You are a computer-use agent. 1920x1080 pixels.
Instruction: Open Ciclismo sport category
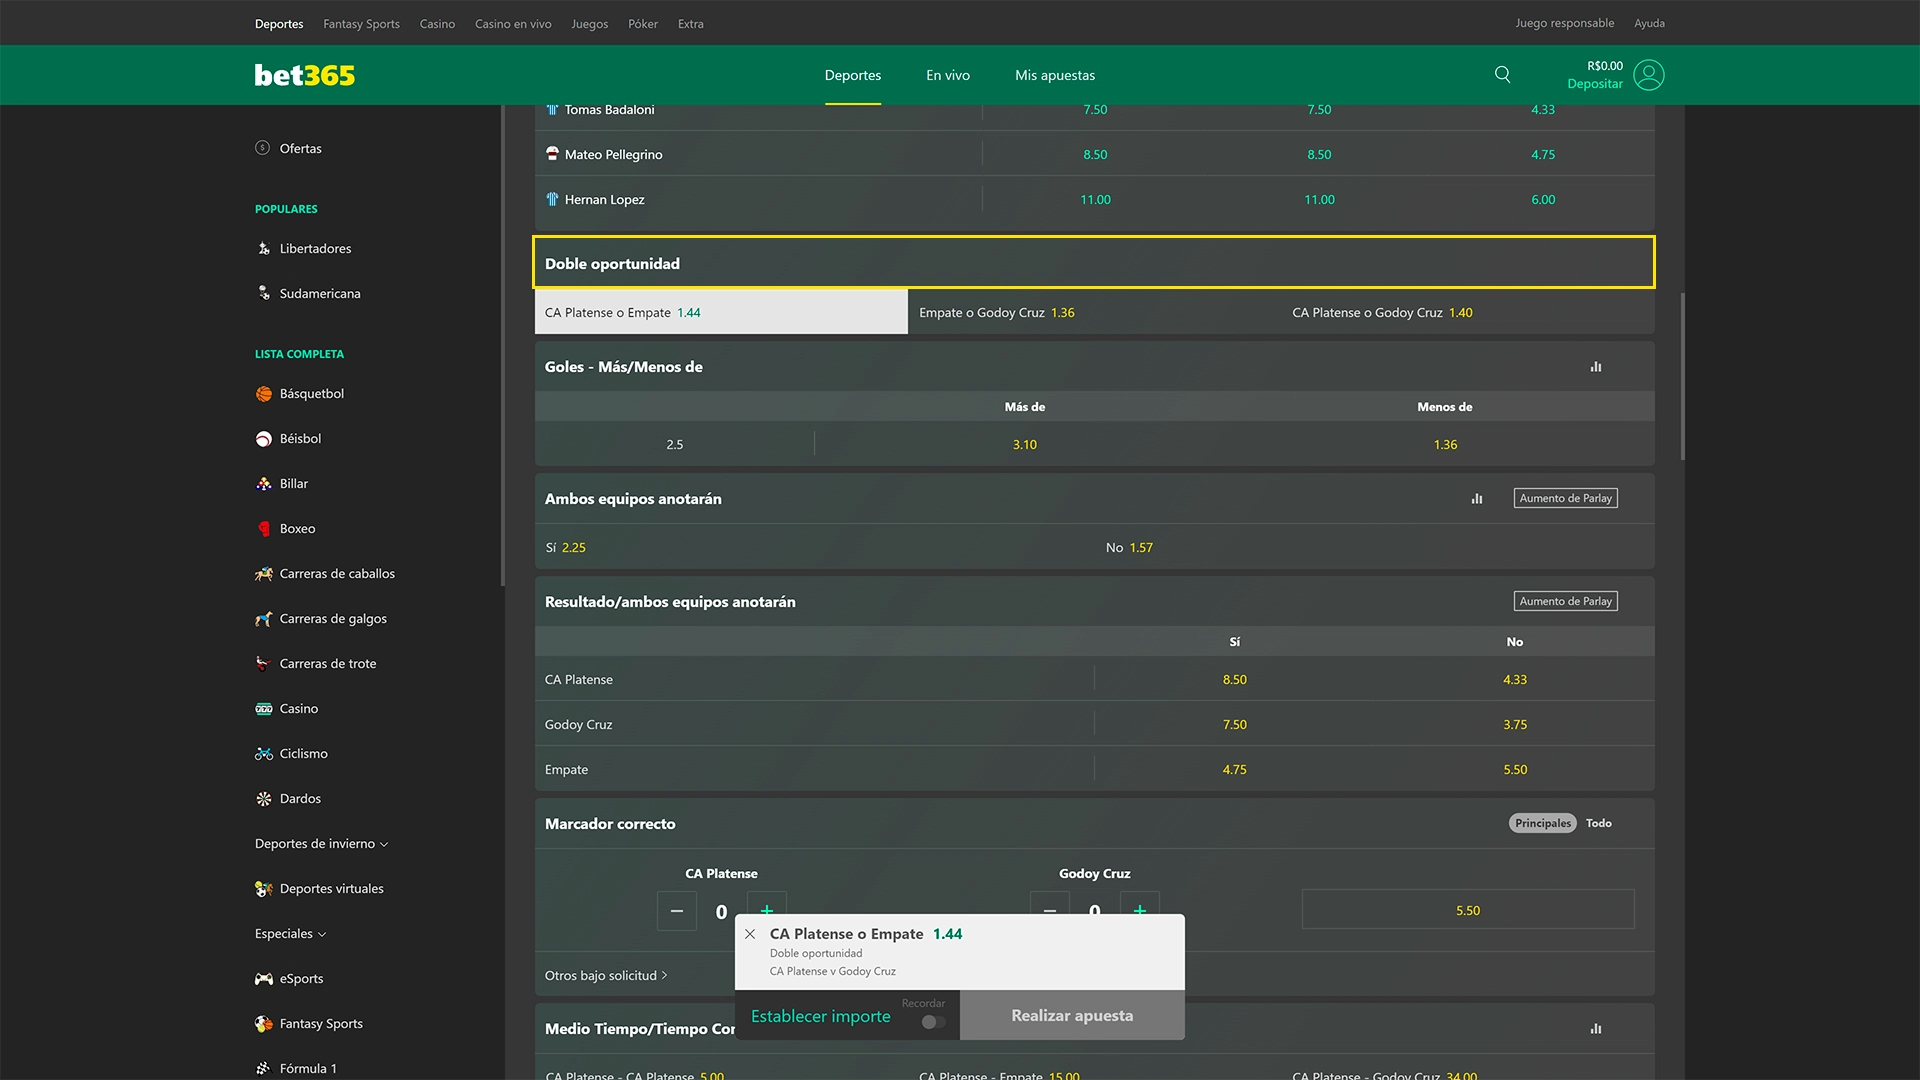(303, 753)
